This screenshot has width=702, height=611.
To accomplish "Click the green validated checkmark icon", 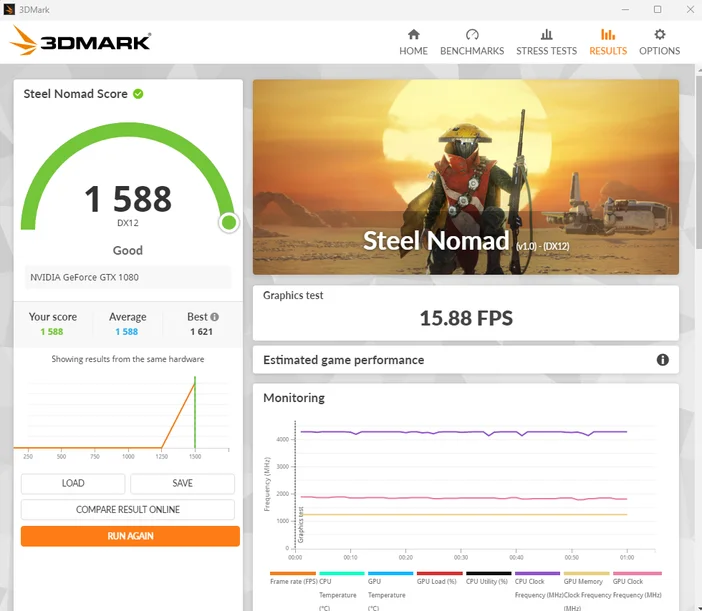I will [x=138, y=94].
